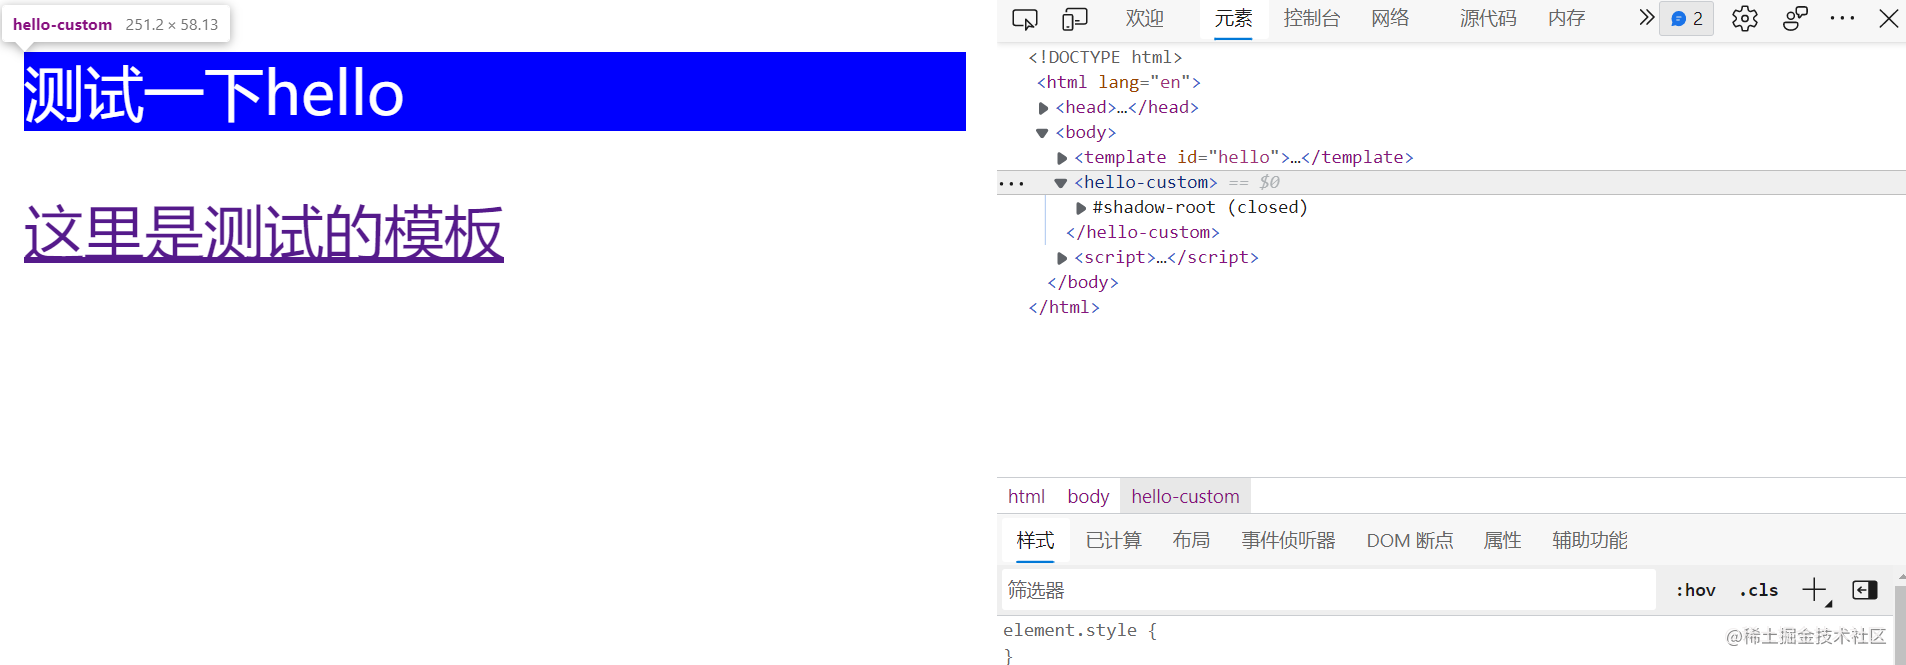This screenshot has height=665, width=1906.
Task: Focus the 筛选器 filter input
Action: [x=1328, y=590]
